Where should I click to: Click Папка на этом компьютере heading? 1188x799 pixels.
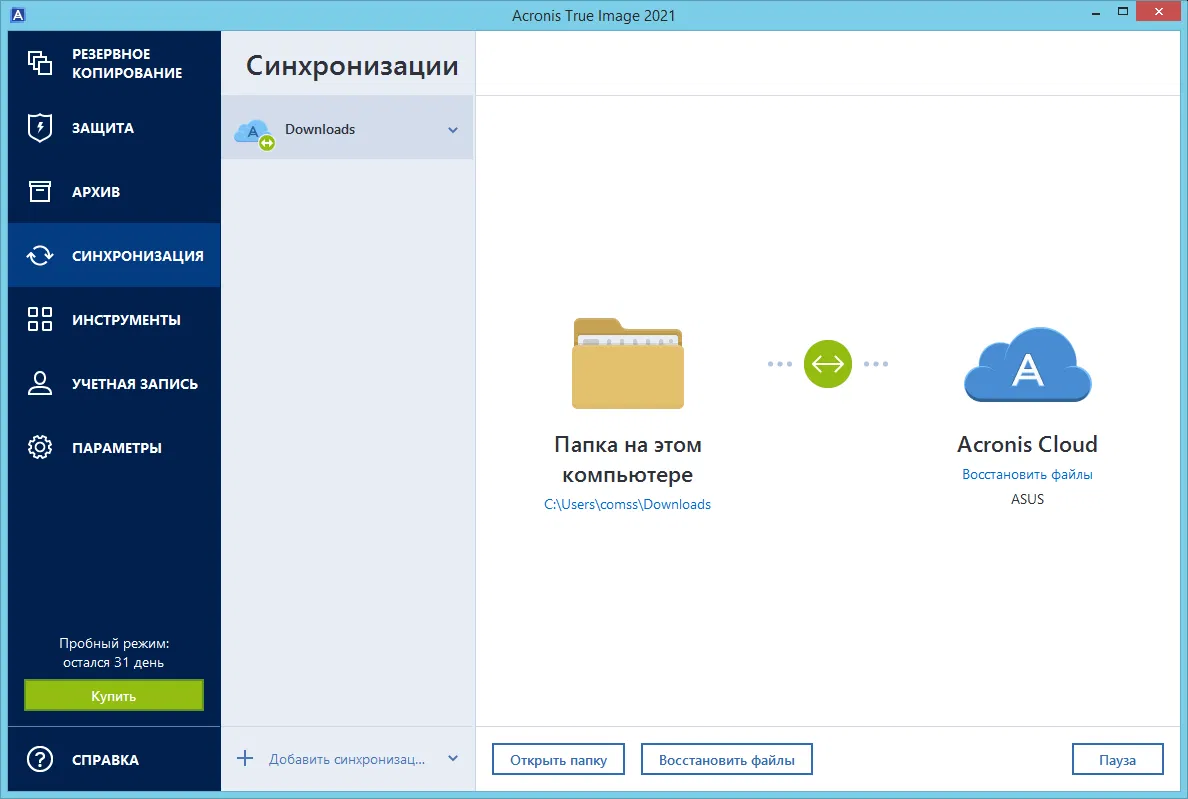[628, 459]
